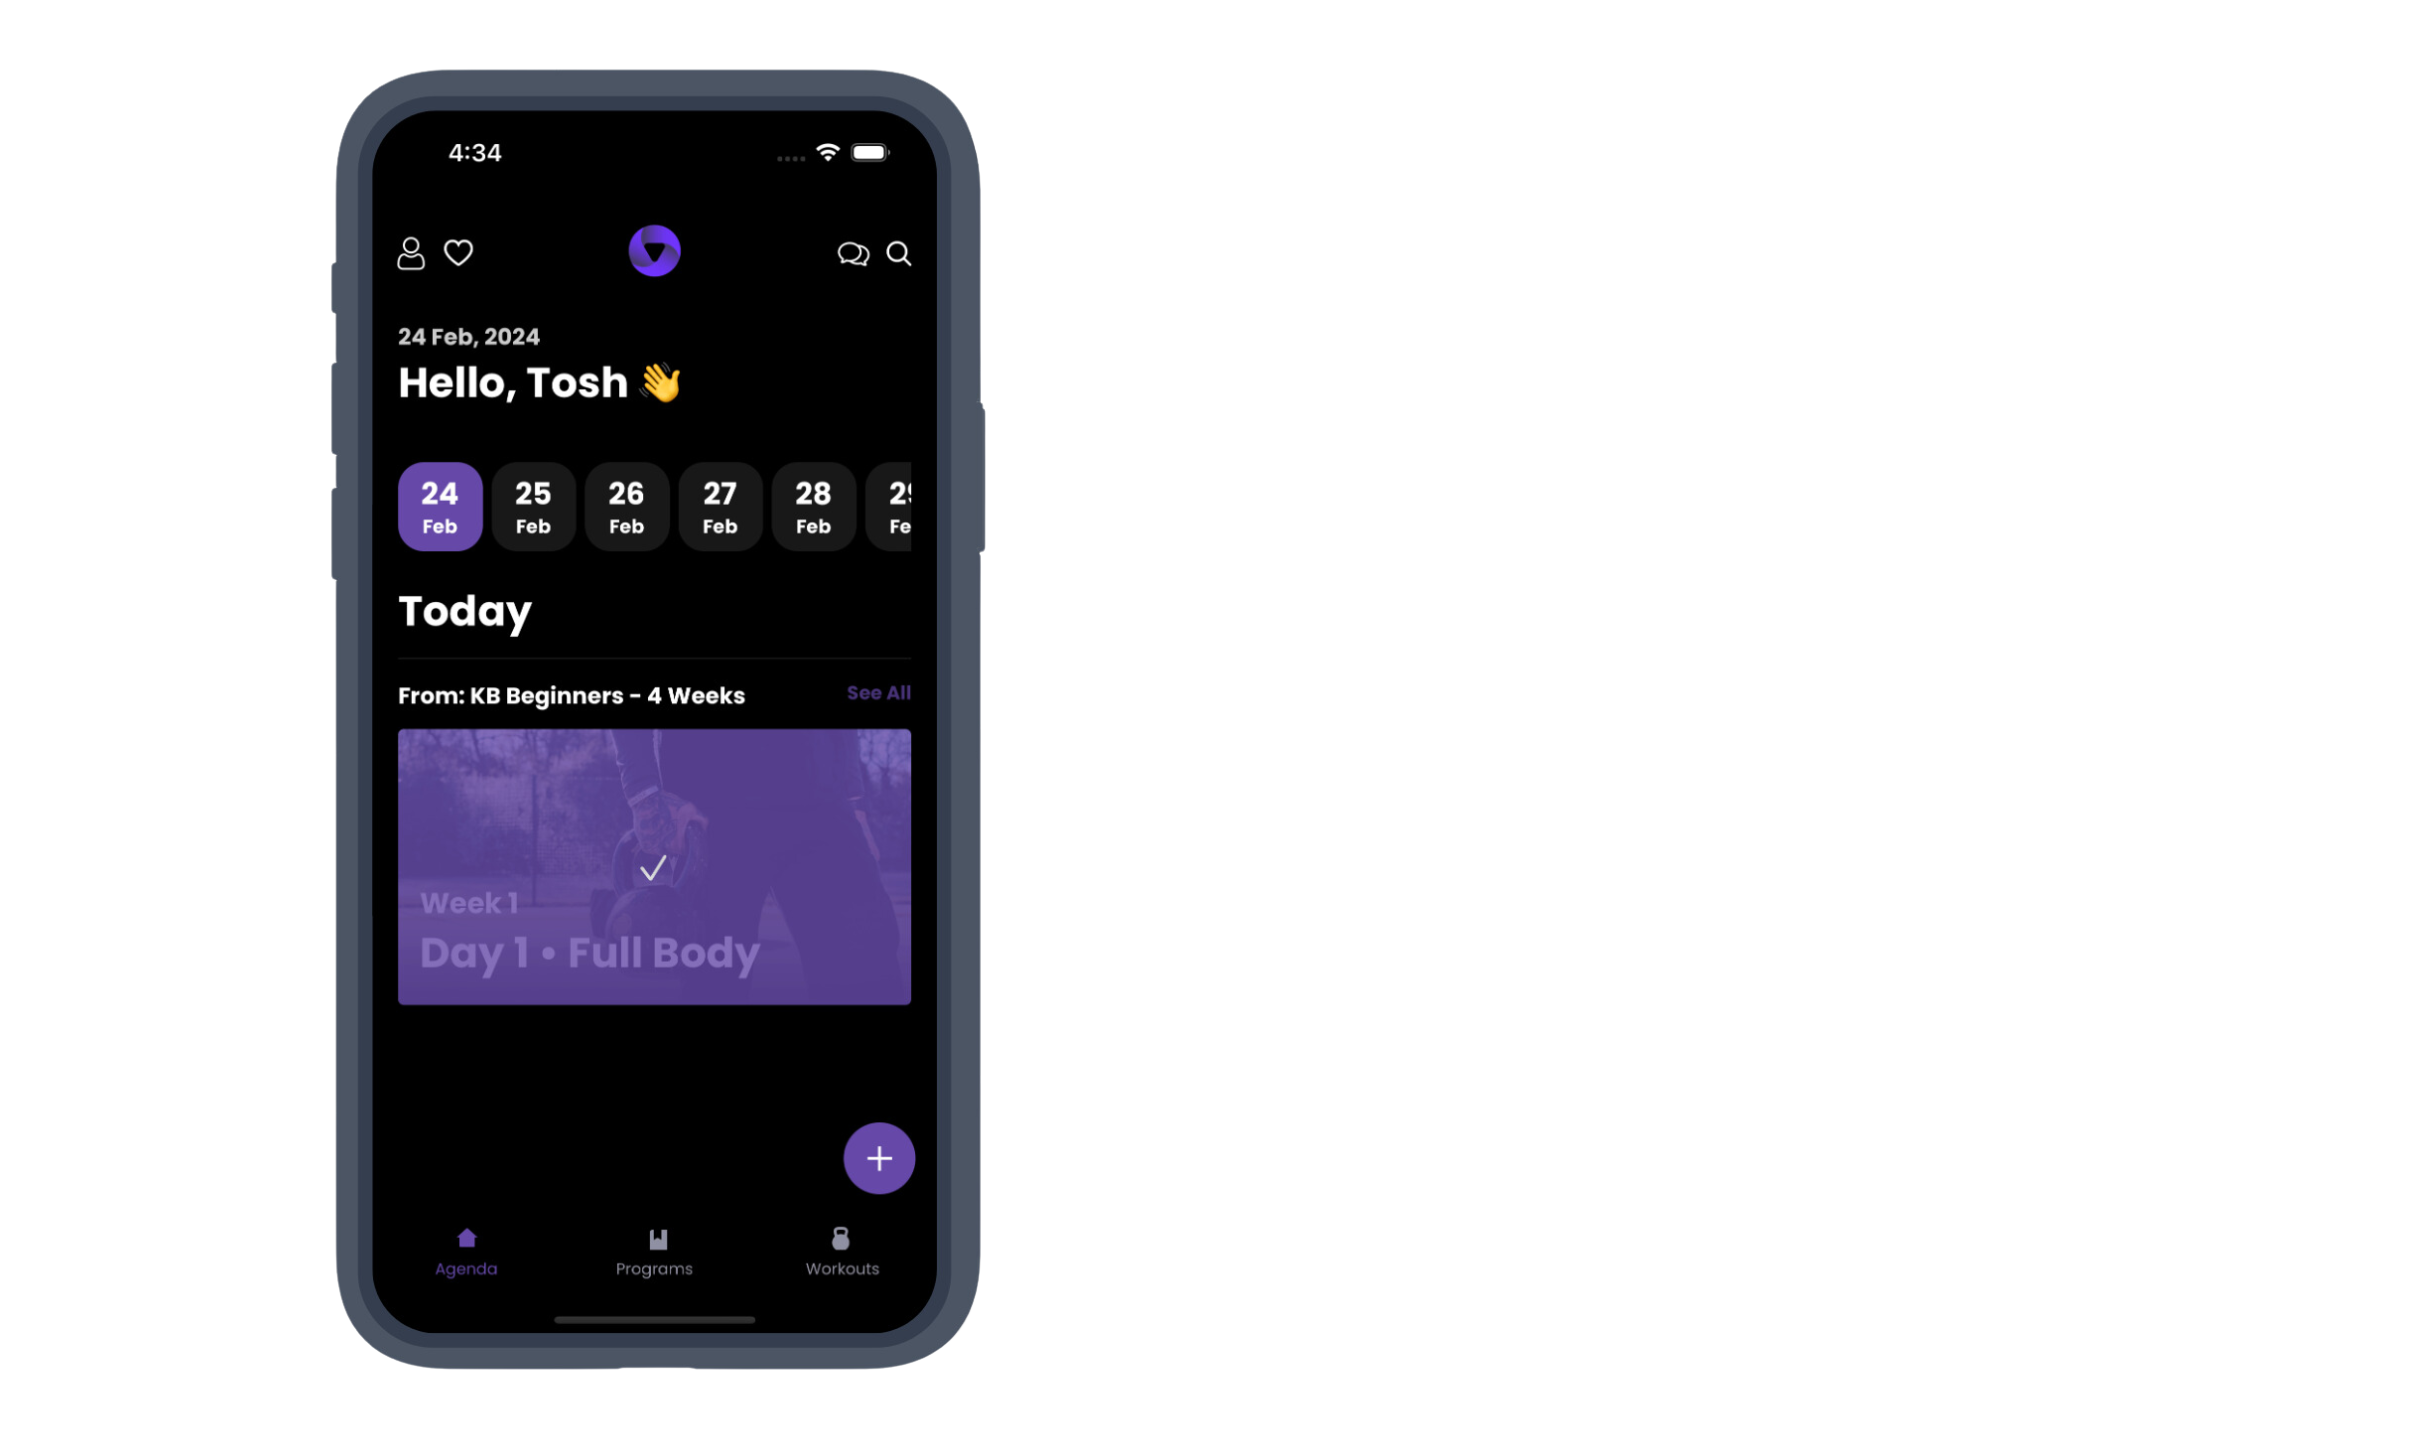Image resolution: width=2432 pixels, height=1442 pixels.
Task: Navigate to Workouts tab
Action: pos(839,1250)
